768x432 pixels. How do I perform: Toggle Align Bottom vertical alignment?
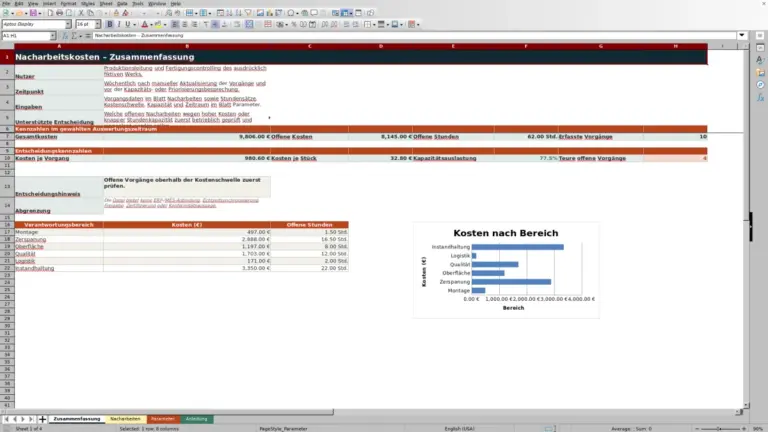click(x=224, y=24)
